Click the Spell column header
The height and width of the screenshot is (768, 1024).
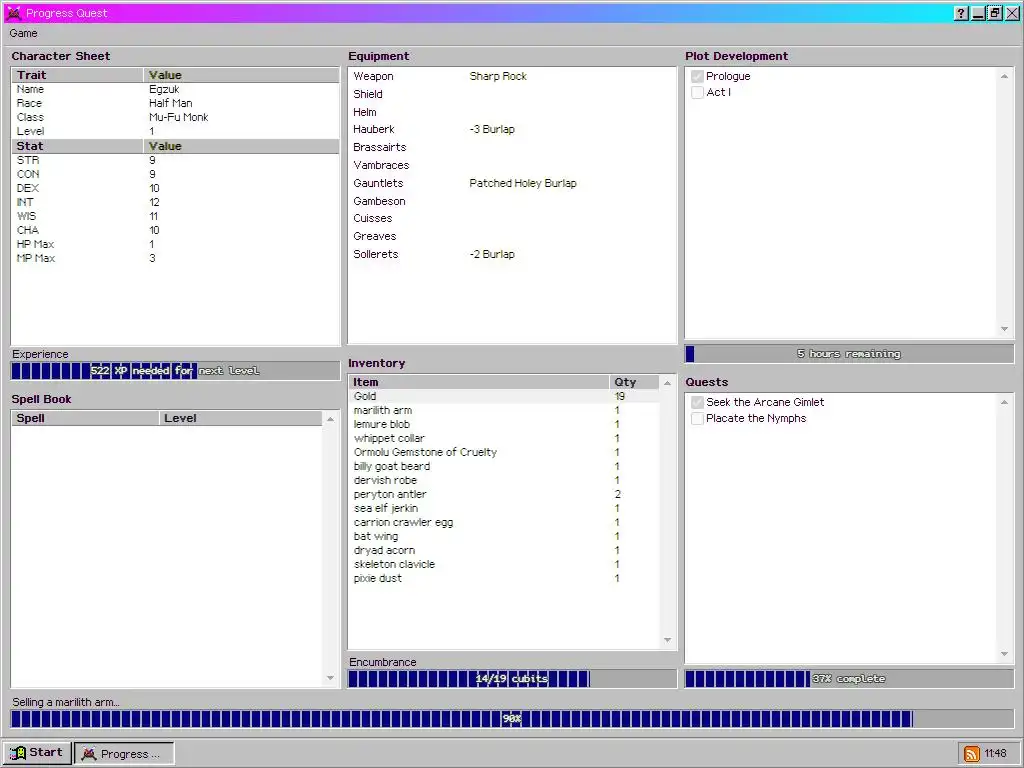click(86, 419)
